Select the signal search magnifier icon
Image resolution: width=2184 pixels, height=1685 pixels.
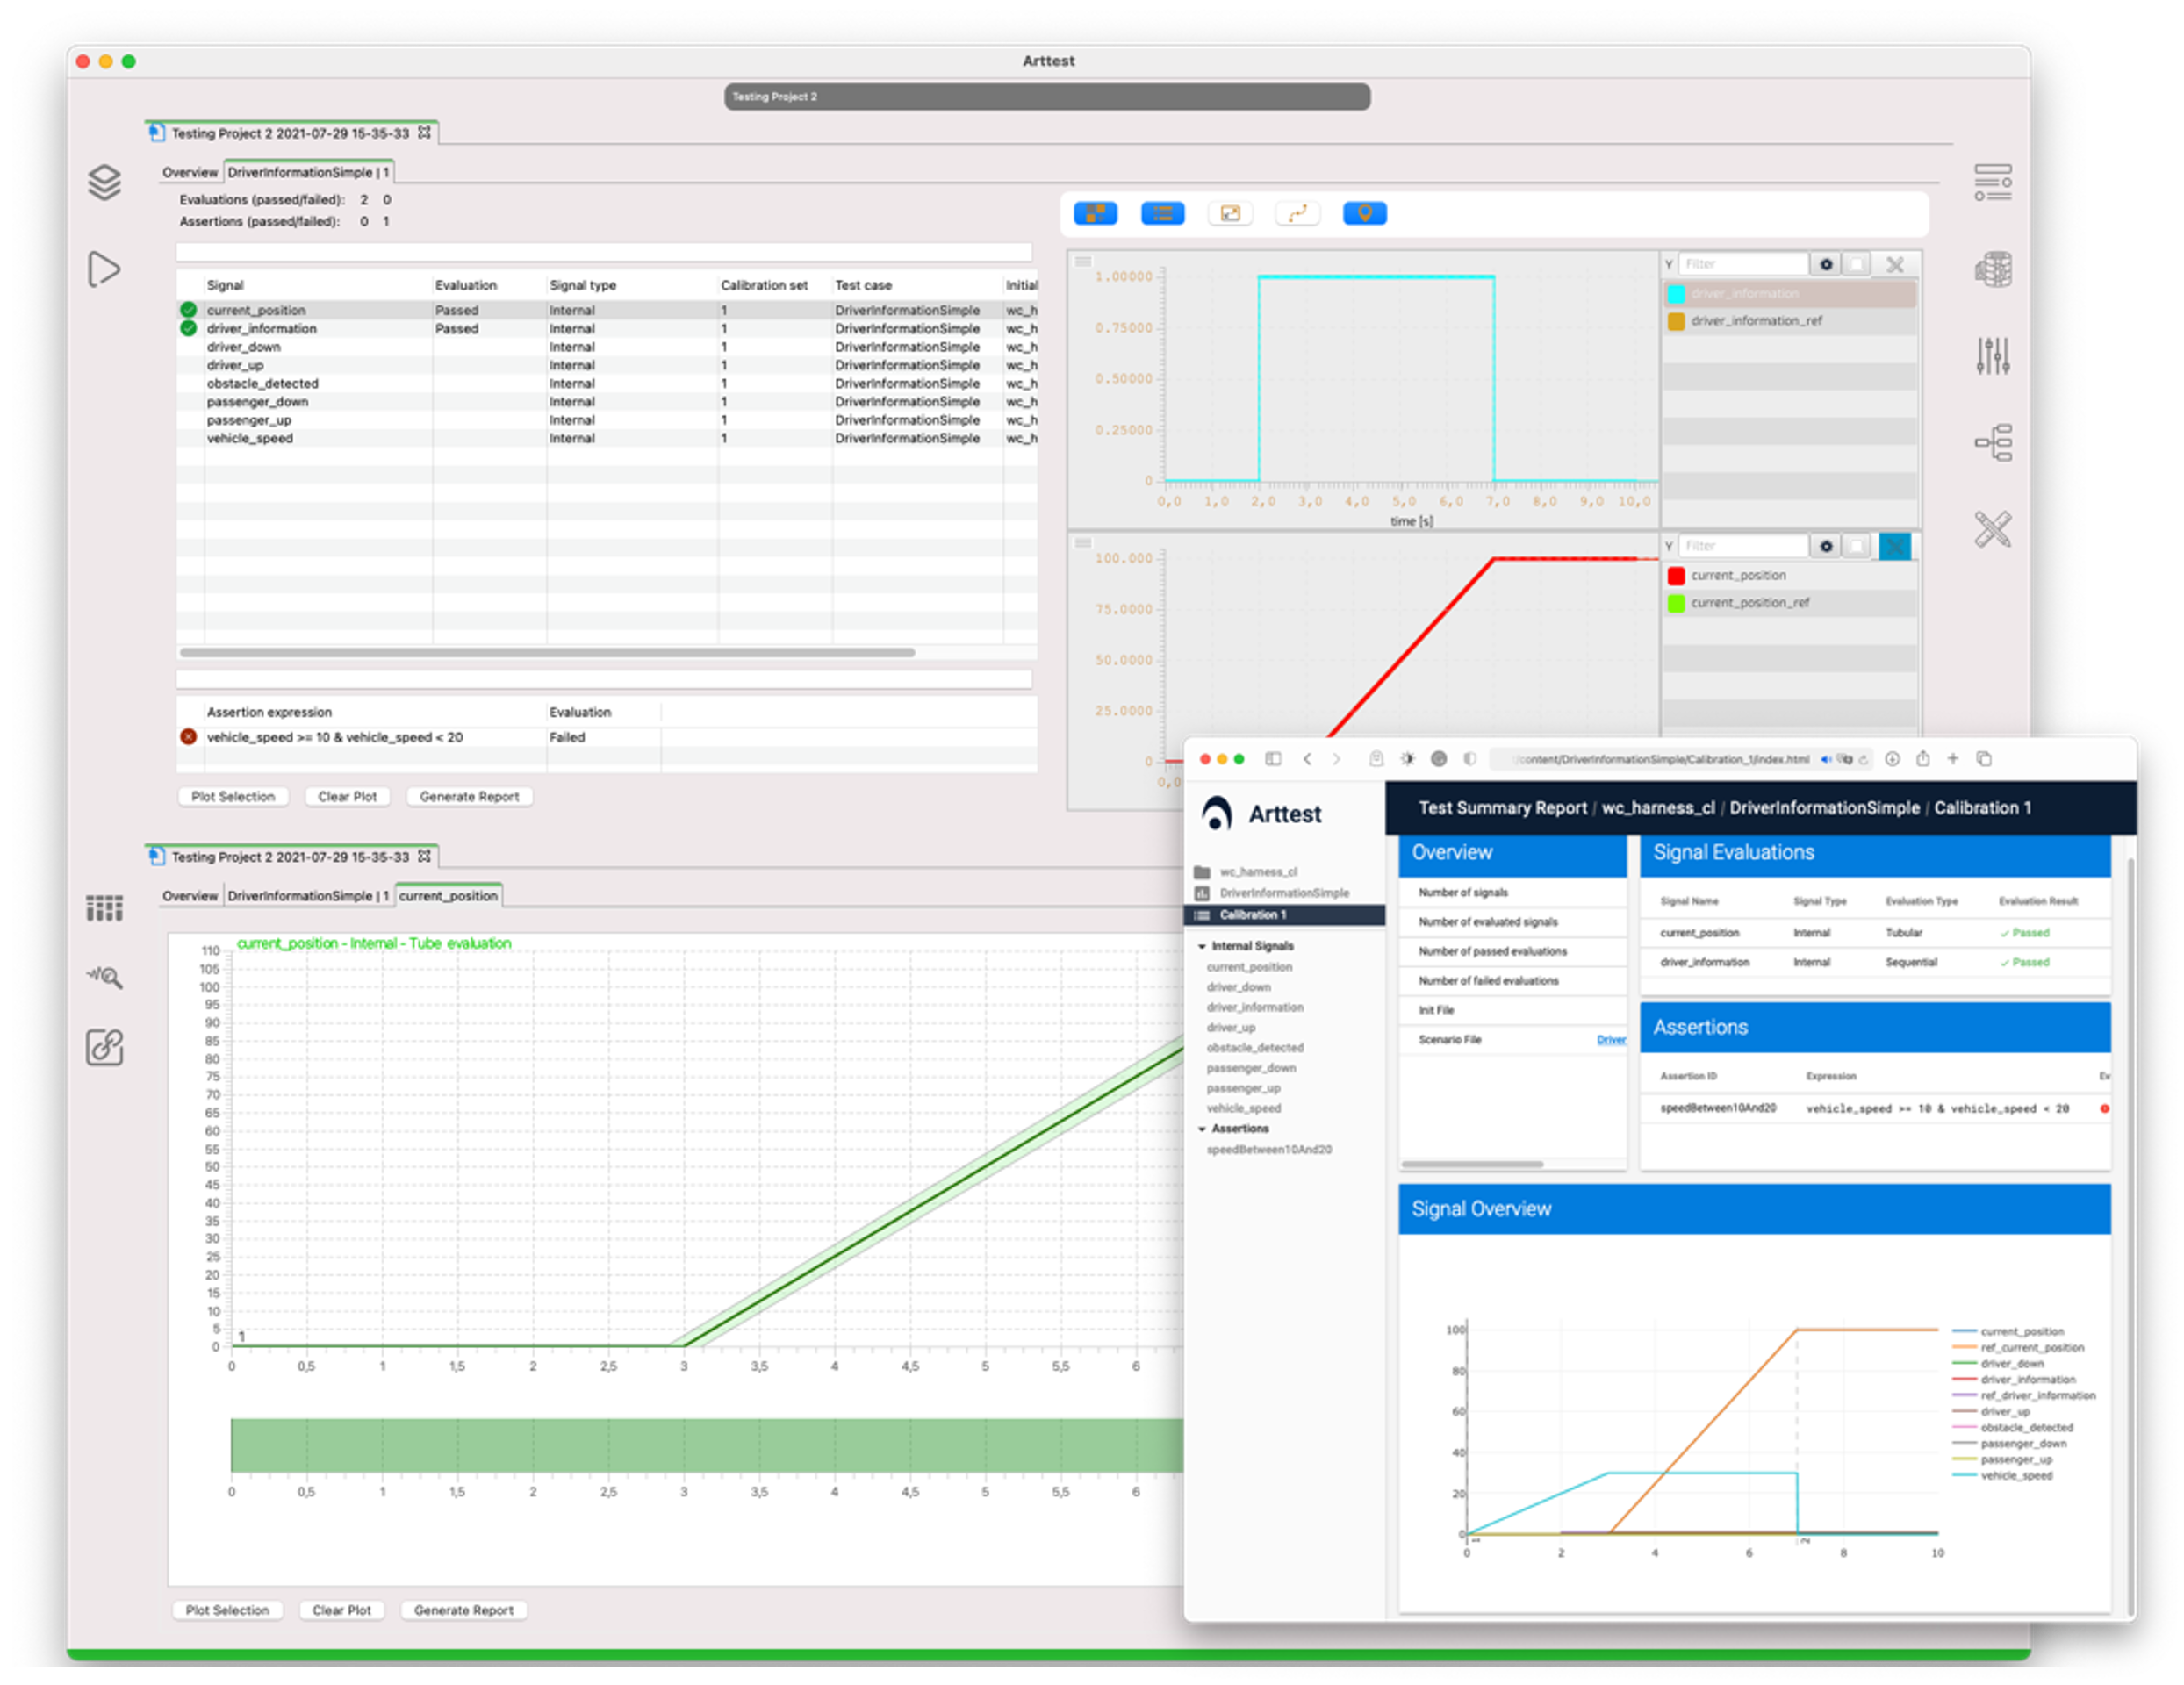coord(104,977)
